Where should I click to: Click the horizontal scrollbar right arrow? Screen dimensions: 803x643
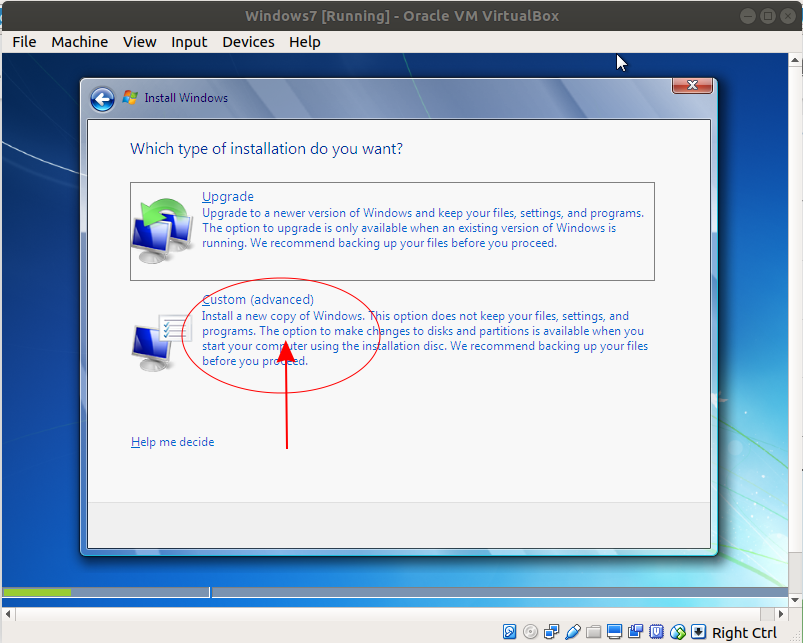pos(781,614)
